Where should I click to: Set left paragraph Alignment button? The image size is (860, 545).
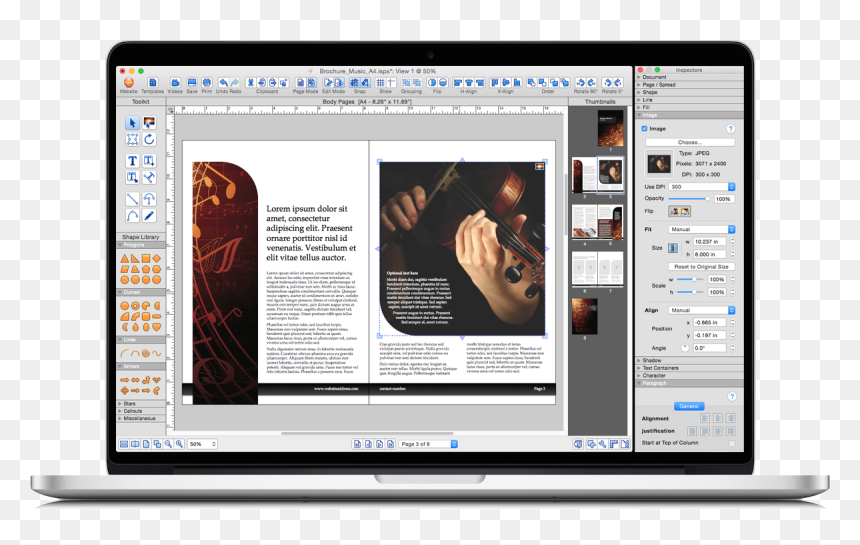coord(705,418)
